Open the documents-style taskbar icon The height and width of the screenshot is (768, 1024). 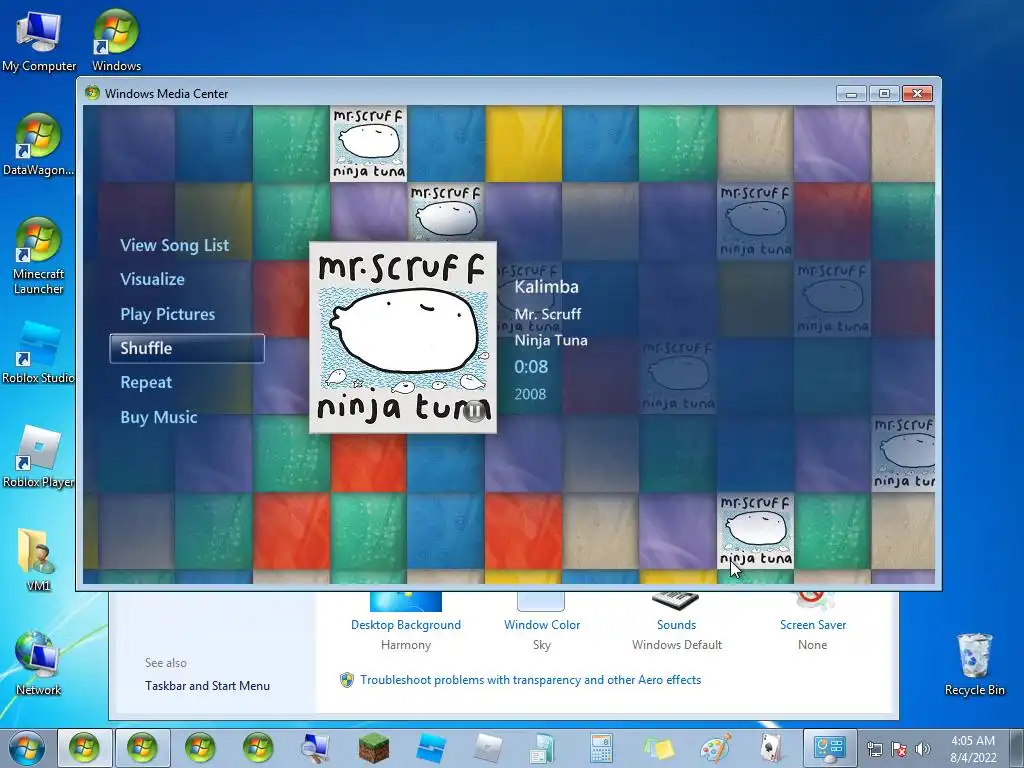point(542,748)
